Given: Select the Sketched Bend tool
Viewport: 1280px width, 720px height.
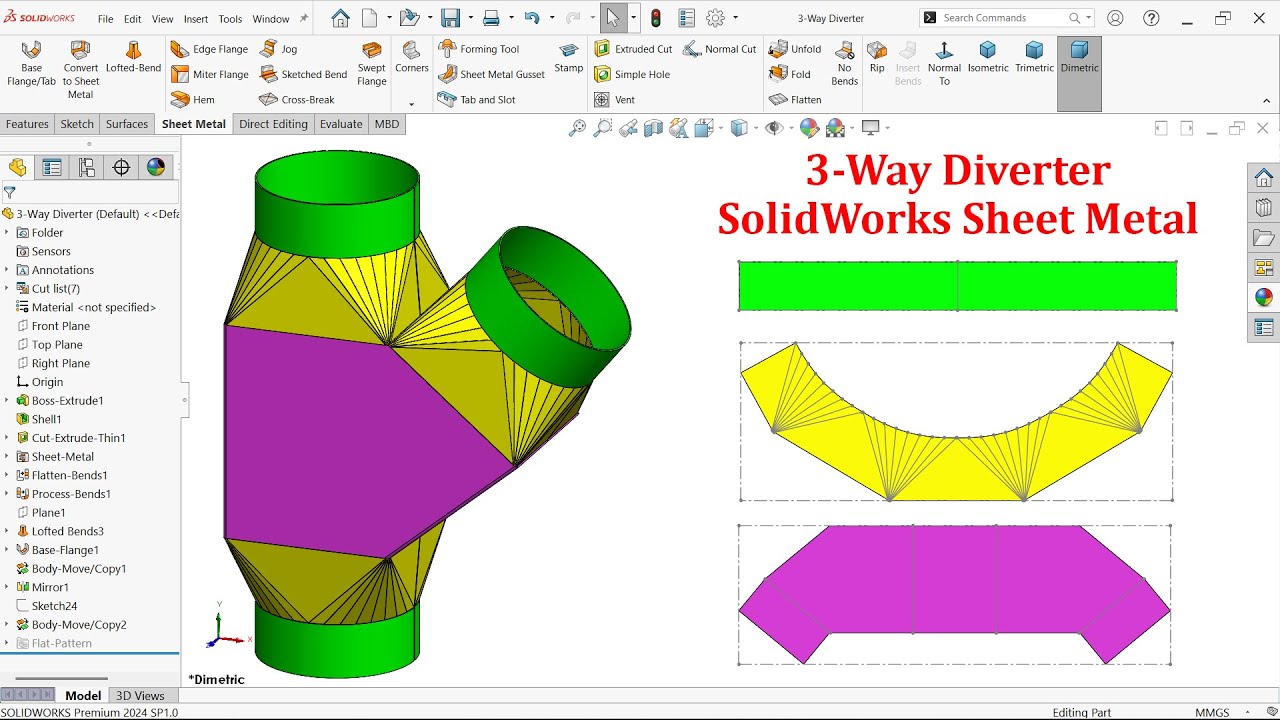Looking at the screenshot, I should coord(303,74).
